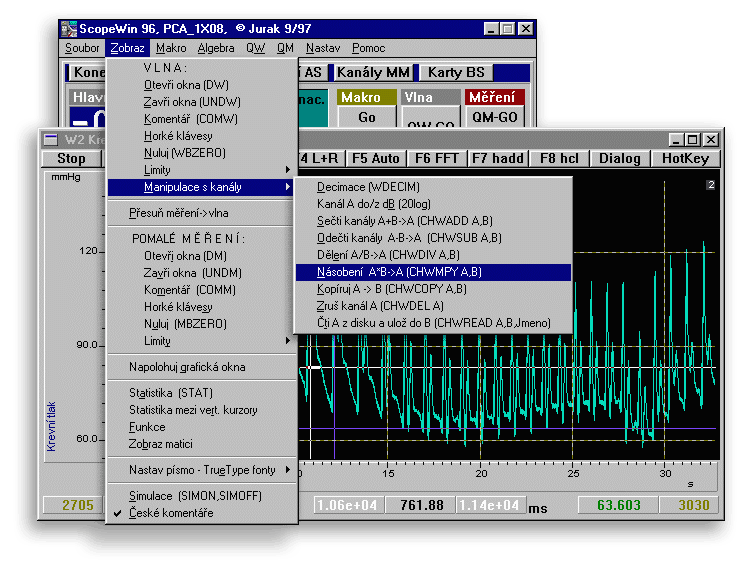Click the Krevní tlak axis label

(x=51, y=426)
